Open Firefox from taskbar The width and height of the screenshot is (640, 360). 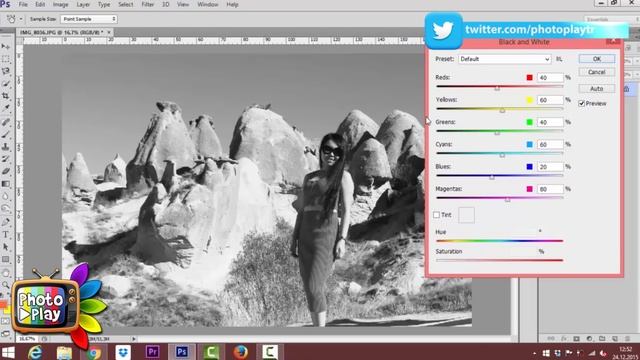point(240,352)
